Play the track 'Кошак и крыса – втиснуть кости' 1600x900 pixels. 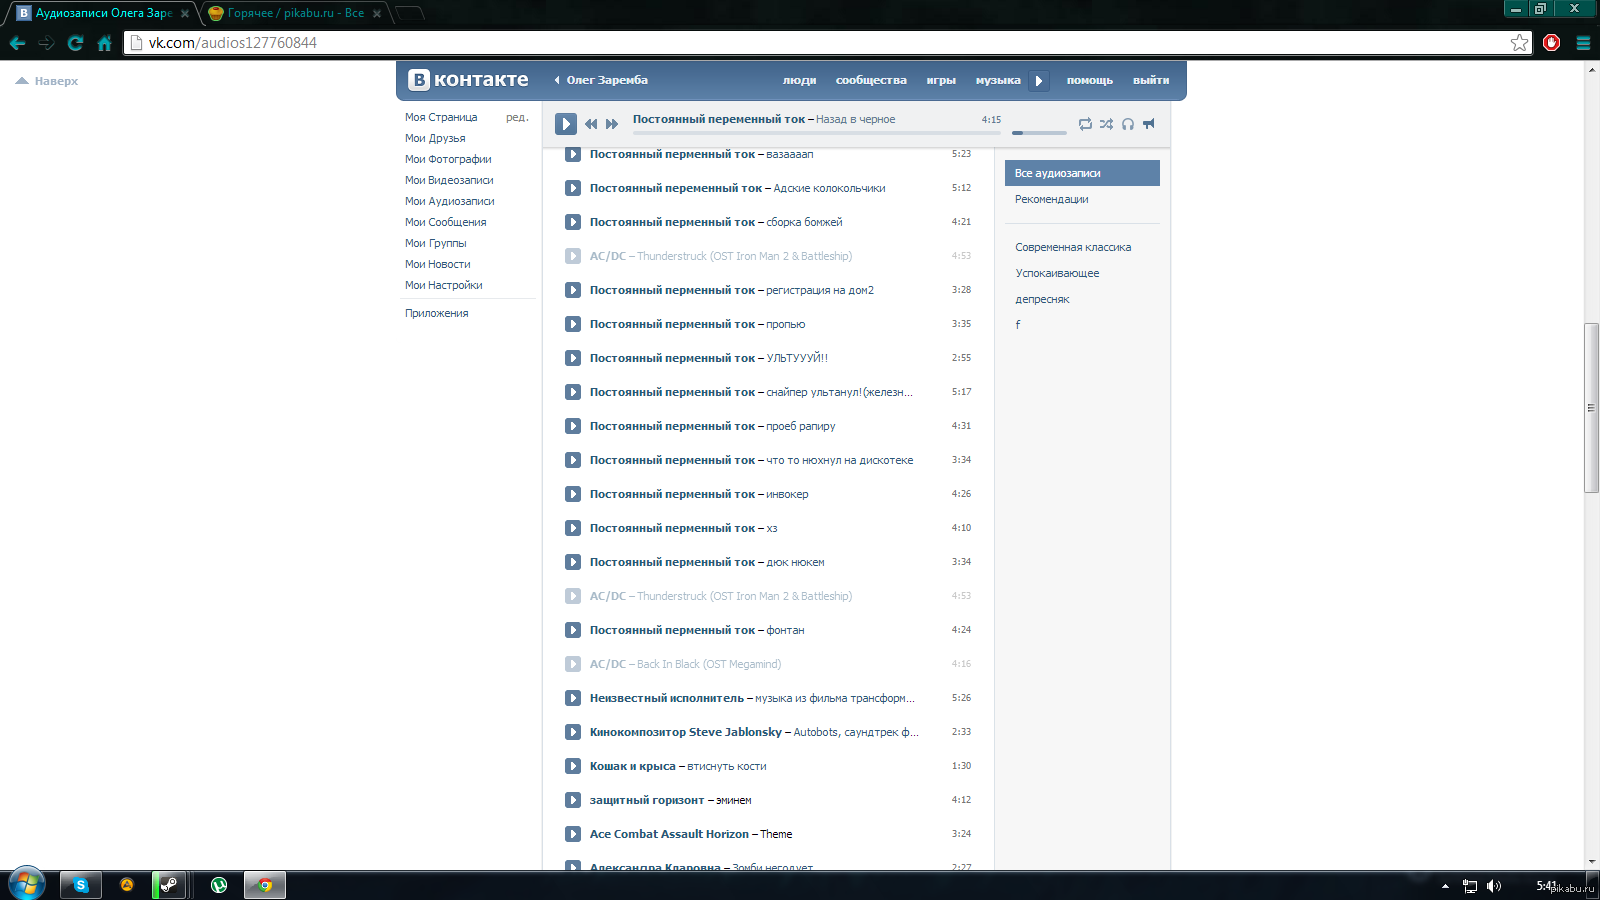[x=573, y=766]
